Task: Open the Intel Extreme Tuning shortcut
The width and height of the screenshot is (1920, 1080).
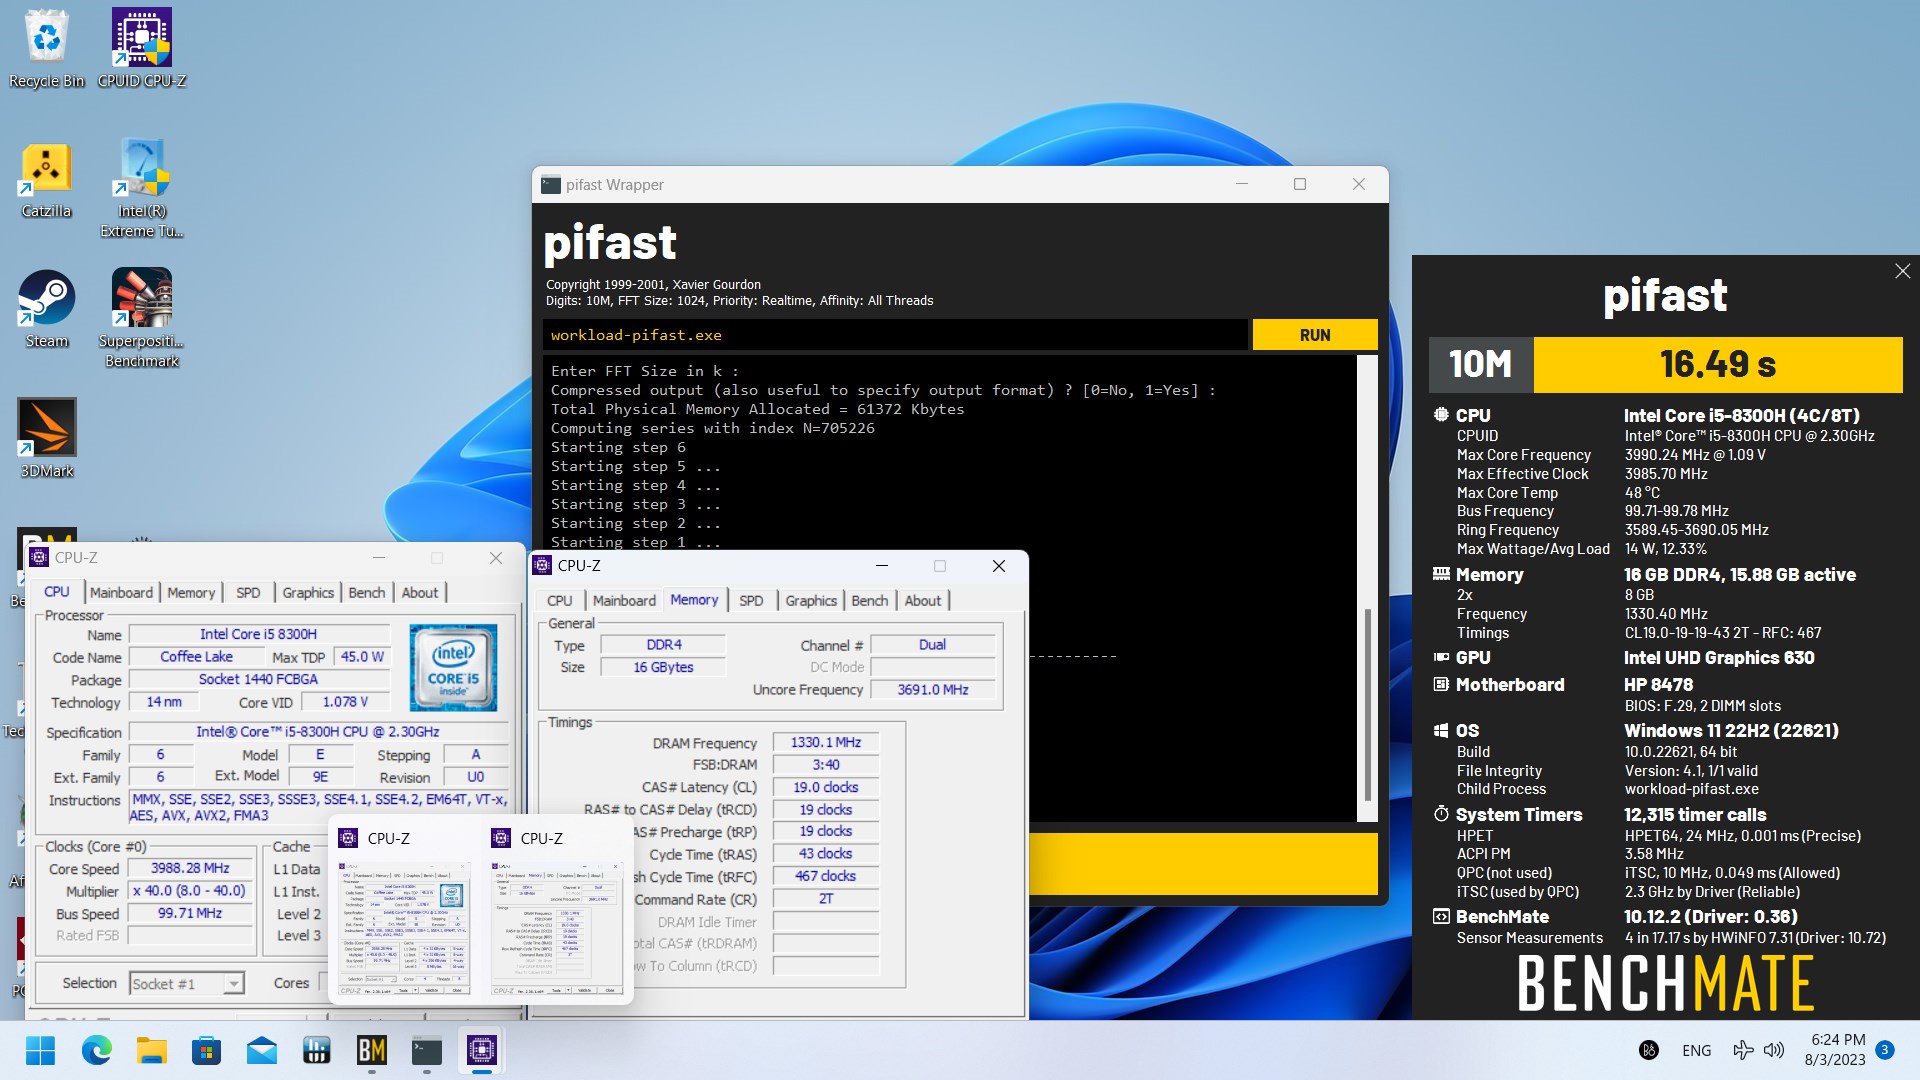Action: pyautogui.click(x=142, y=188)
